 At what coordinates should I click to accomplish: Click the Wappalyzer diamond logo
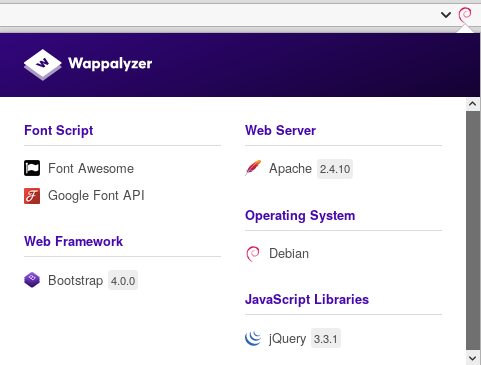click(43, 64)
